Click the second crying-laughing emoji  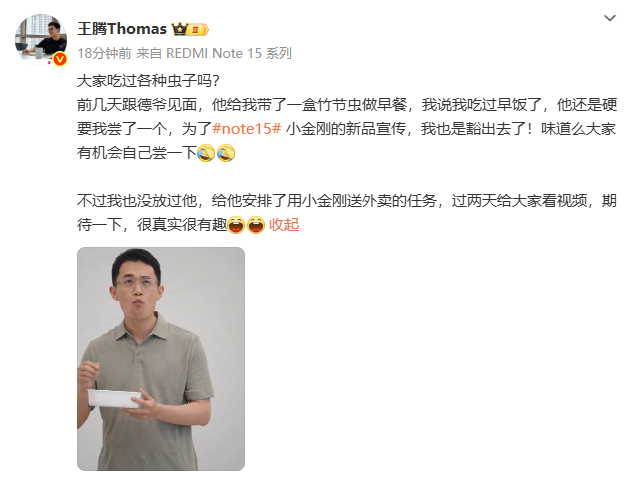click(226, 153)
